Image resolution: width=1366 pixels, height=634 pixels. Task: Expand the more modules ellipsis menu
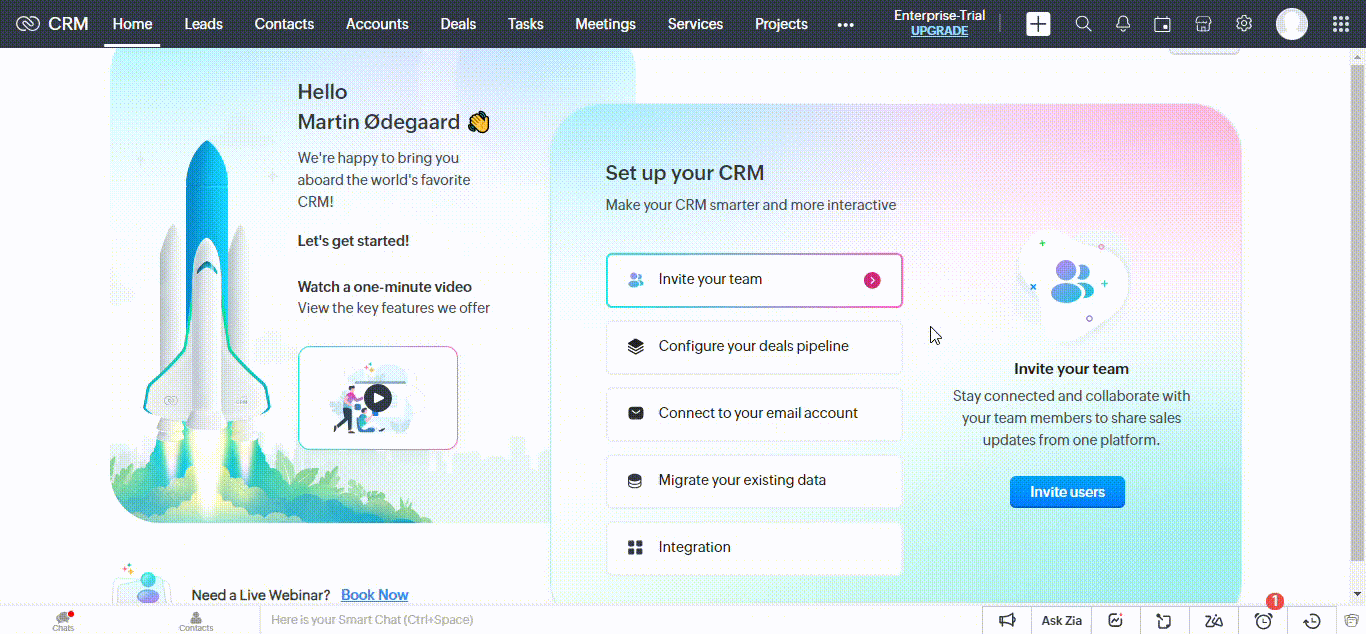845,24
